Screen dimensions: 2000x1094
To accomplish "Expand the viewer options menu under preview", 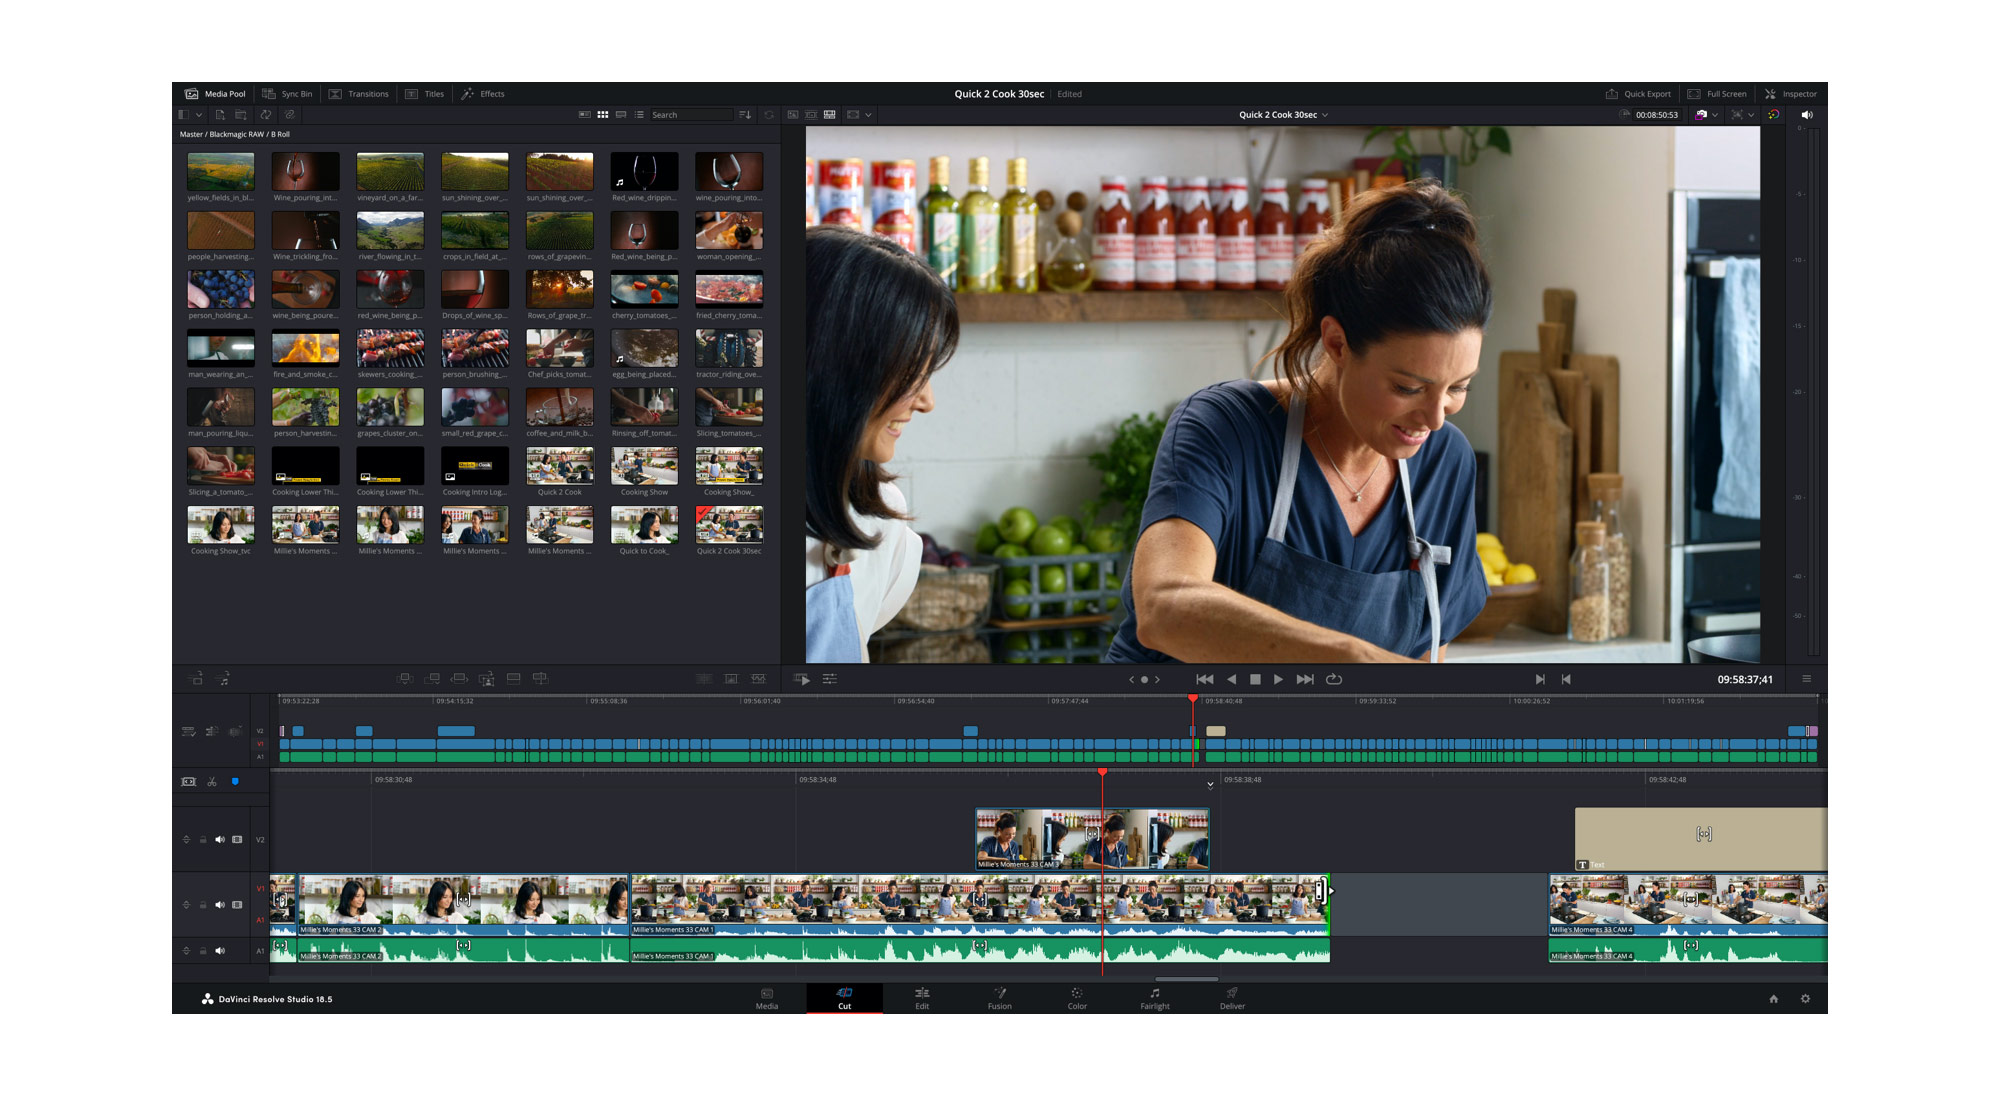I will pyautogui.click(x=1806, y=679).
